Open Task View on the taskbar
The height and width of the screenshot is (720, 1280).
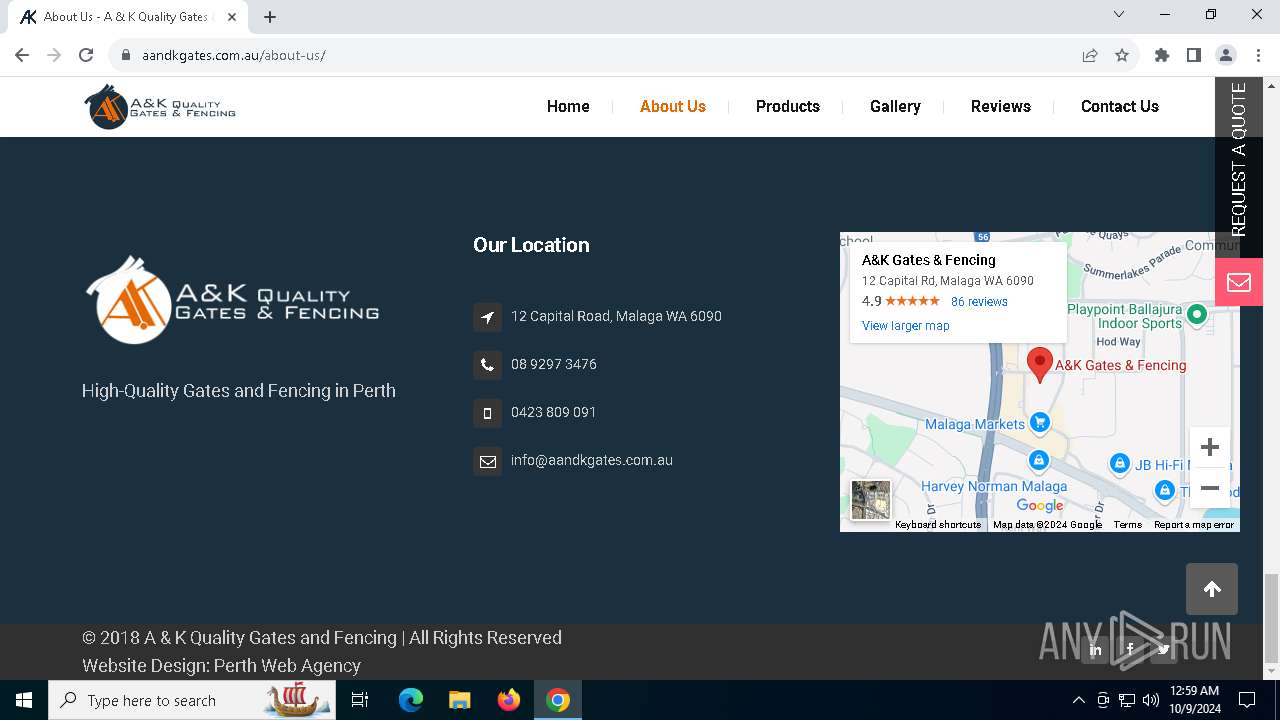pos(360,700)
